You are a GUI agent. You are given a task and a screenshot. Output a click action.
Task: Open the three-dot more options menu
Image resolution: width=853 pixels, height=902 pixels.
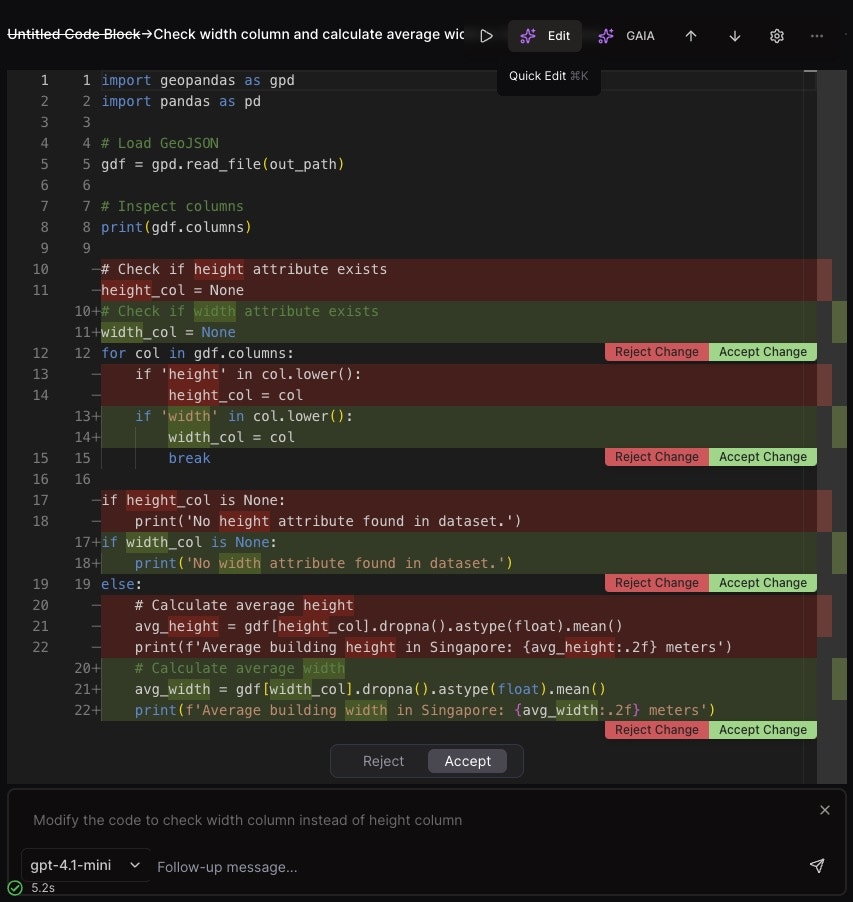coord(817,36)
